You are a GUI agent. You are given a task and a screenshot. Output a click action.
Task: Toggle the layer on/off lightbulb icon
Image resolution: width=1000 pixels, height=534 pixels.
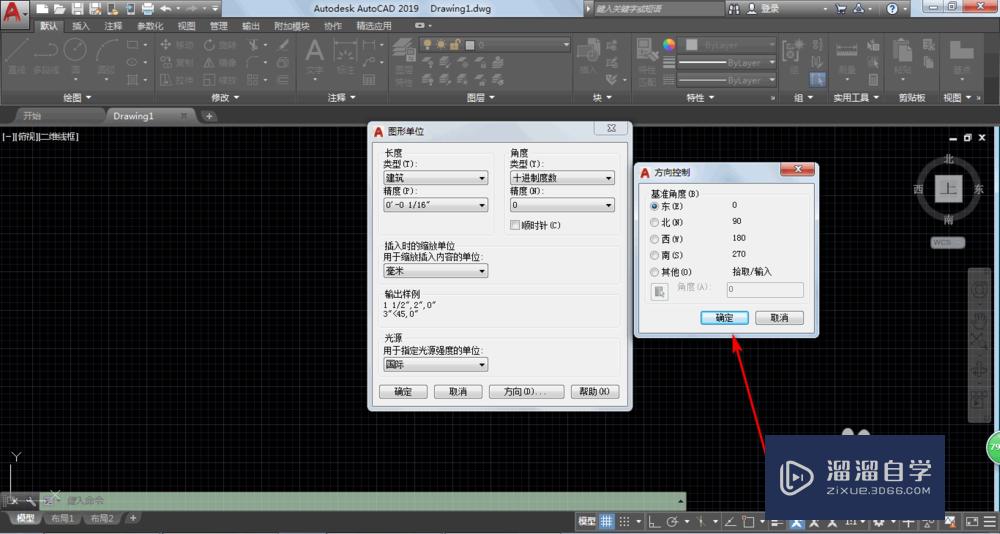pyautogui.click(x=427, y=45)
